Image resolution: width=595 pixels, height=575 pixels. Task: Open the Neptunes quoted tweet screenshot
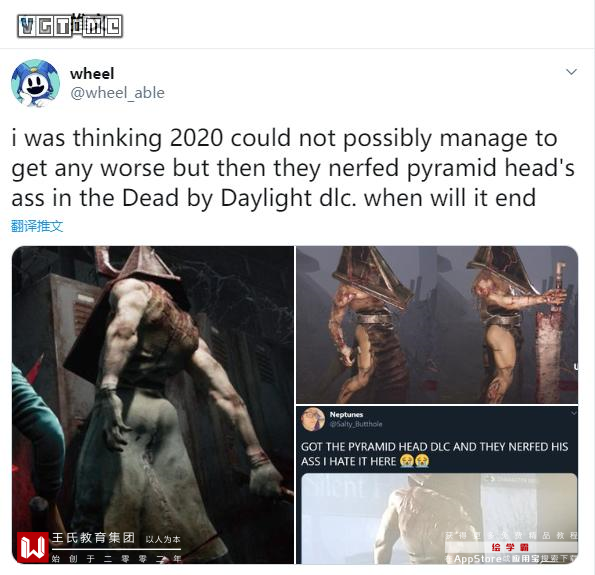pos(437,485)
